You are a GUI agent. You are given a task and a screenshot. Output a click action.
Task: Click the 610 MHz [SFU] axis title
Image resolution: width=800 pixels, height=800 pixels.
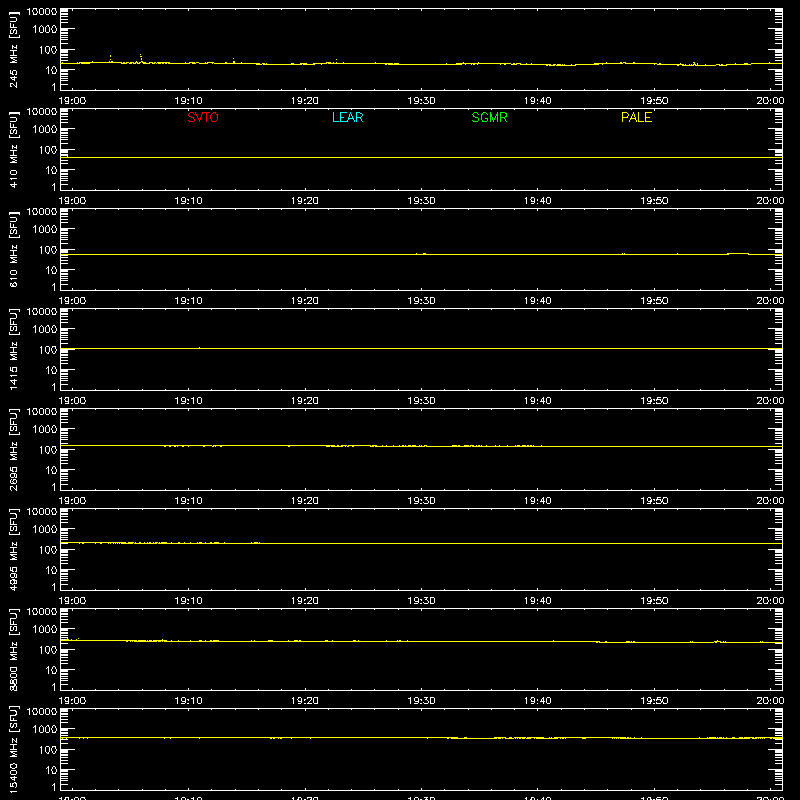[14, 249]
